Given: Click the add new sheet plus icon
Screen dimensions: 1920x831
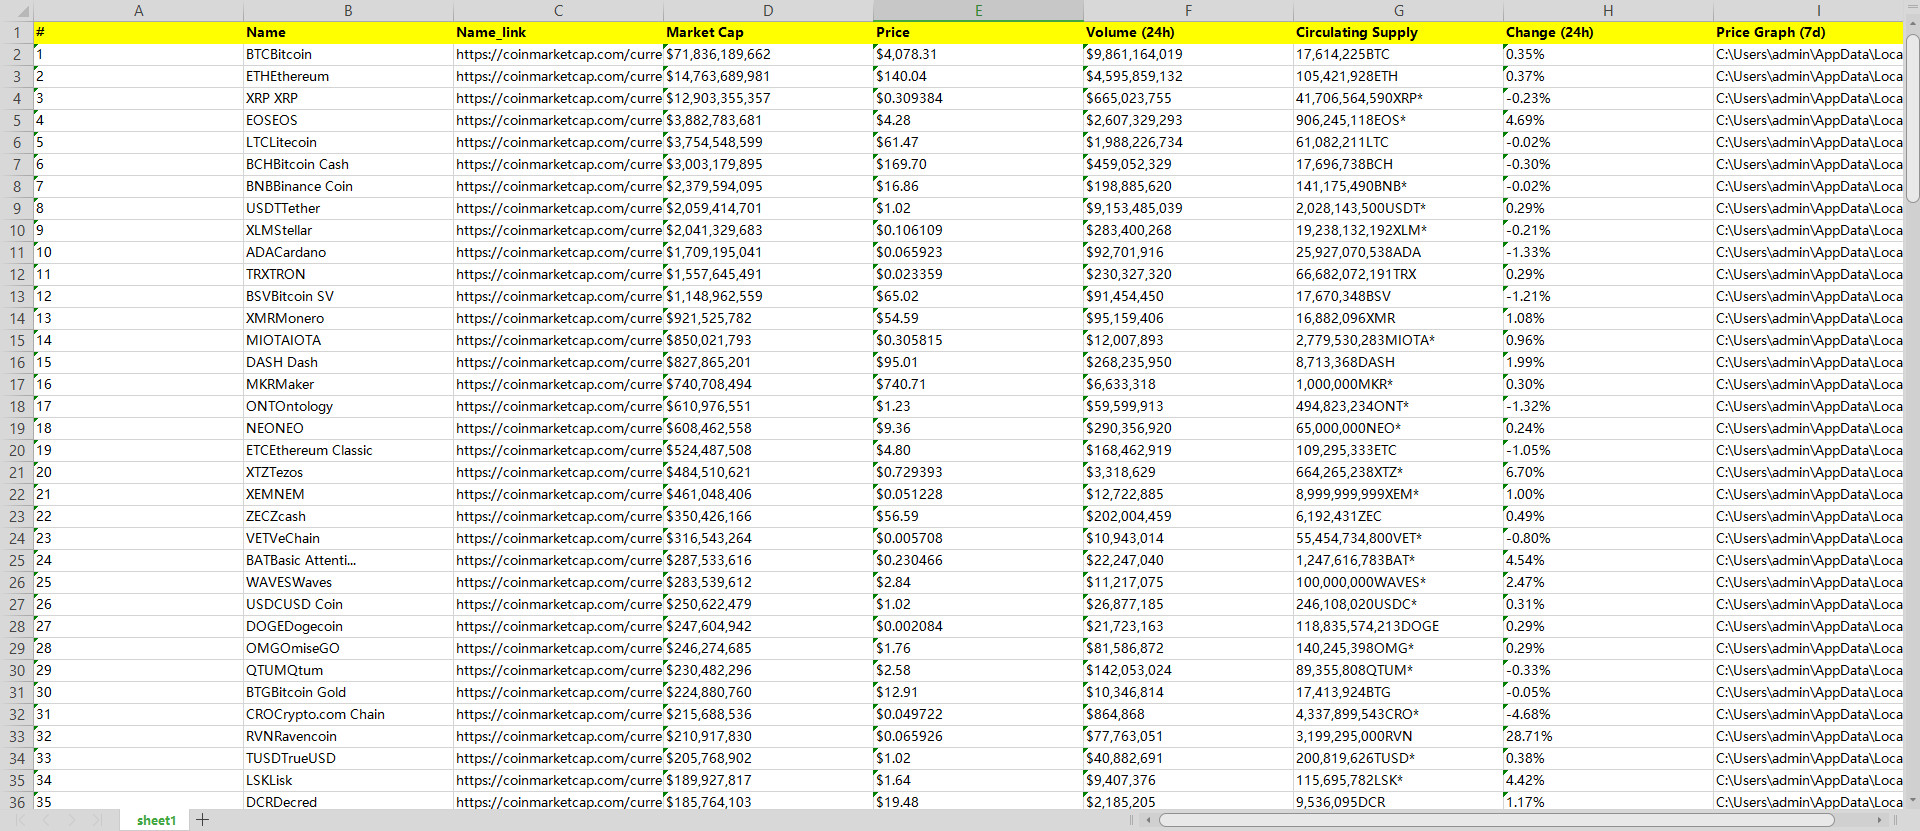Looking at the screenshot, I should 203,820.
